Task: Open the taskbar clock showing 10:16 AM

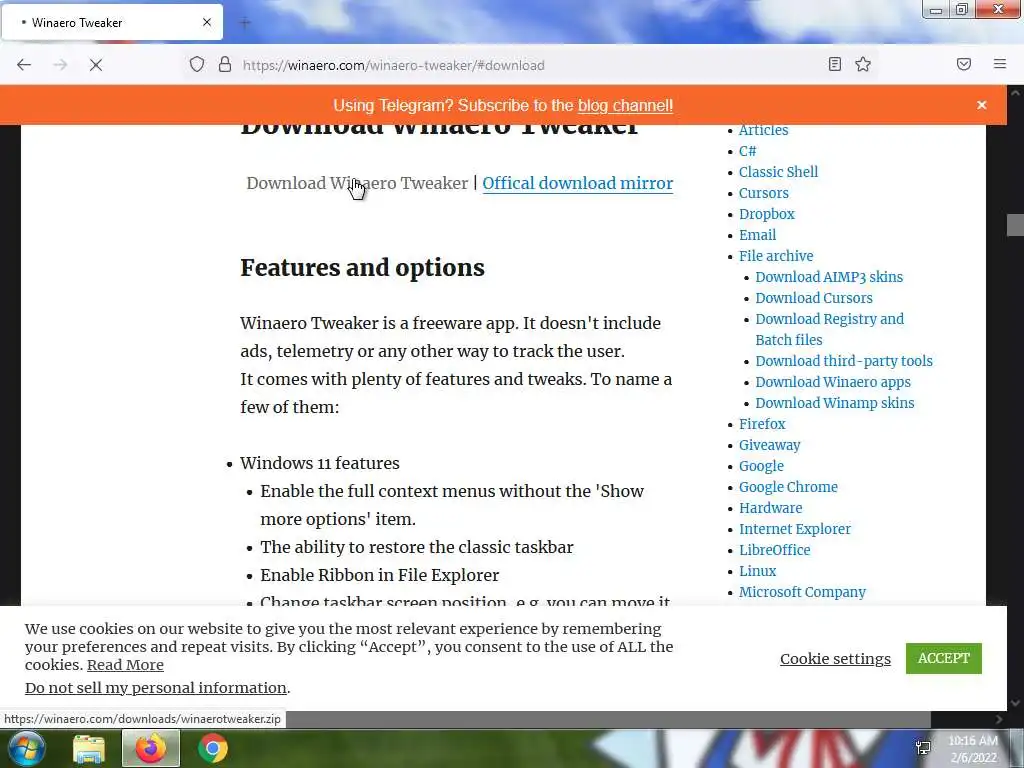Action: coord(973,749)
